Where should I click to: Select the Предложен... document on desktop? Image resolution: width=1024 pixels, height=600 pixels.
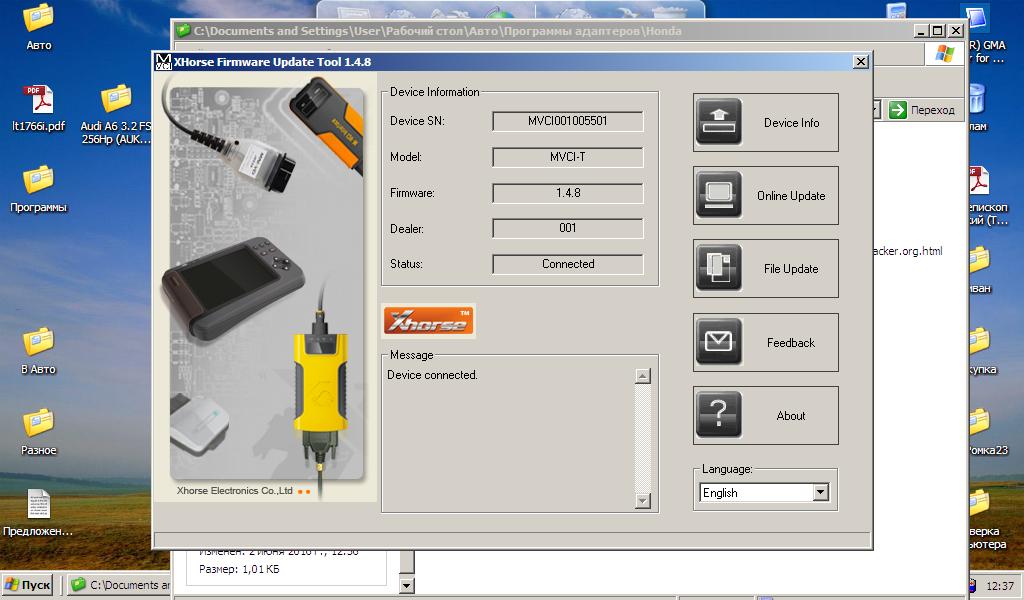click(x=39, y=513)
